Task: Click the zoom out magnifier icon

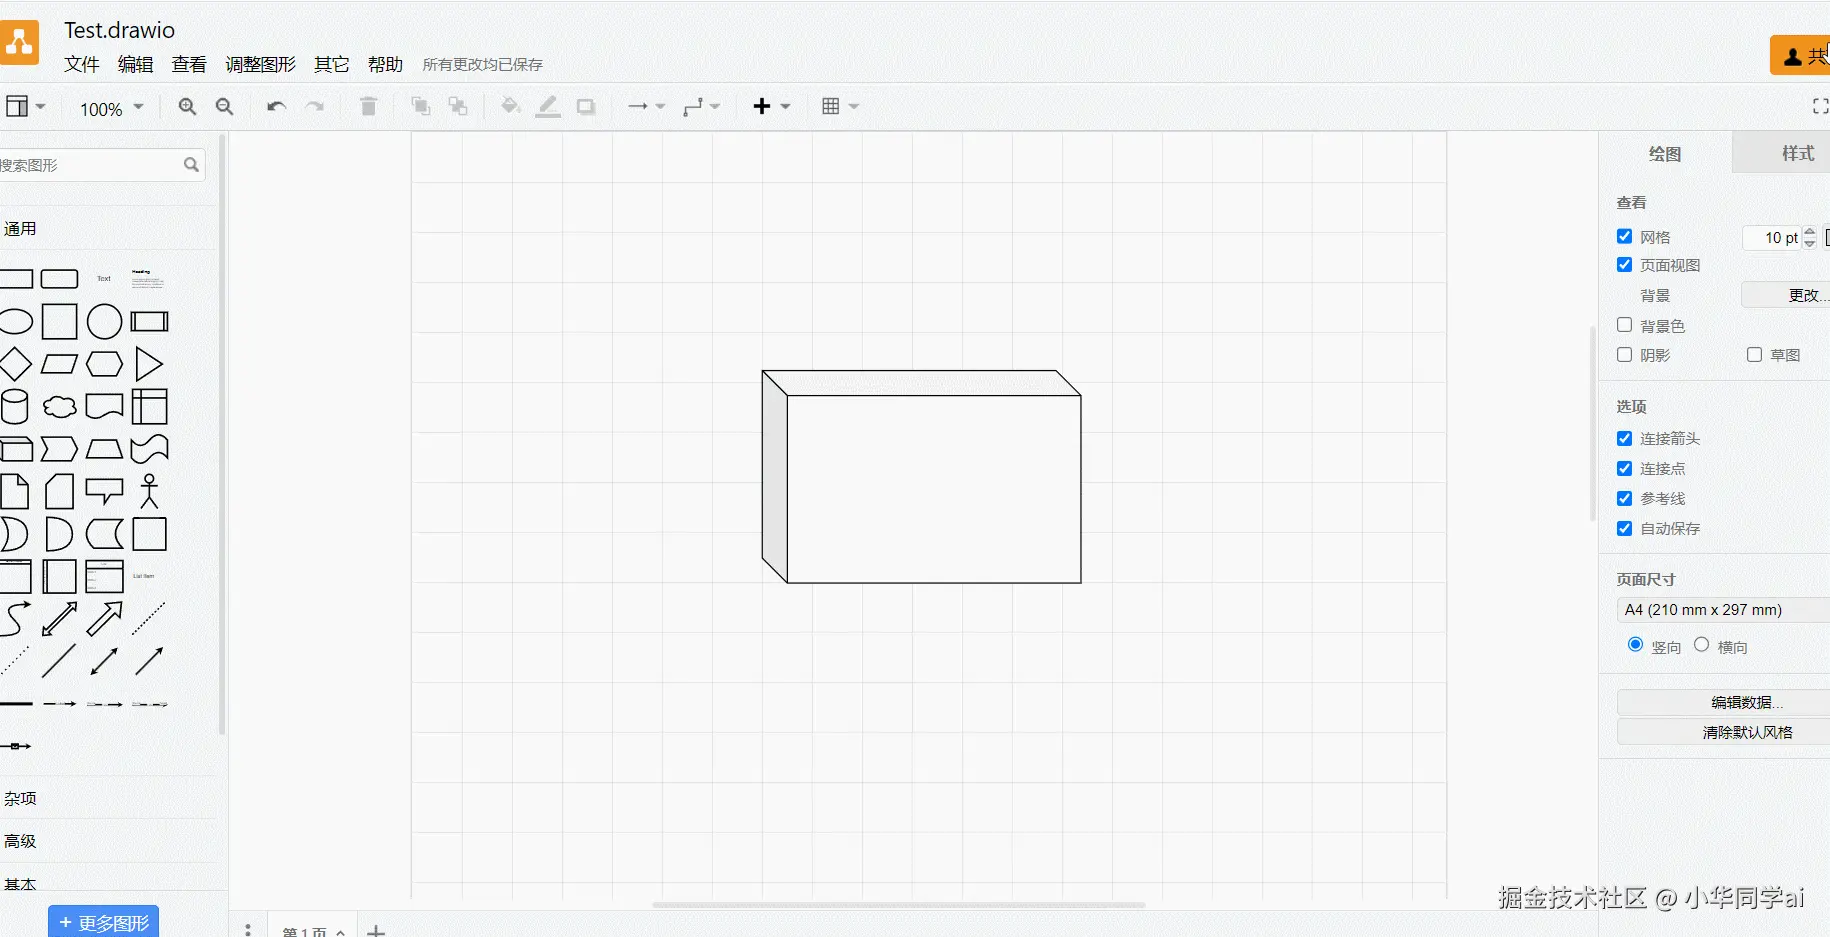Action: [225, 106]
